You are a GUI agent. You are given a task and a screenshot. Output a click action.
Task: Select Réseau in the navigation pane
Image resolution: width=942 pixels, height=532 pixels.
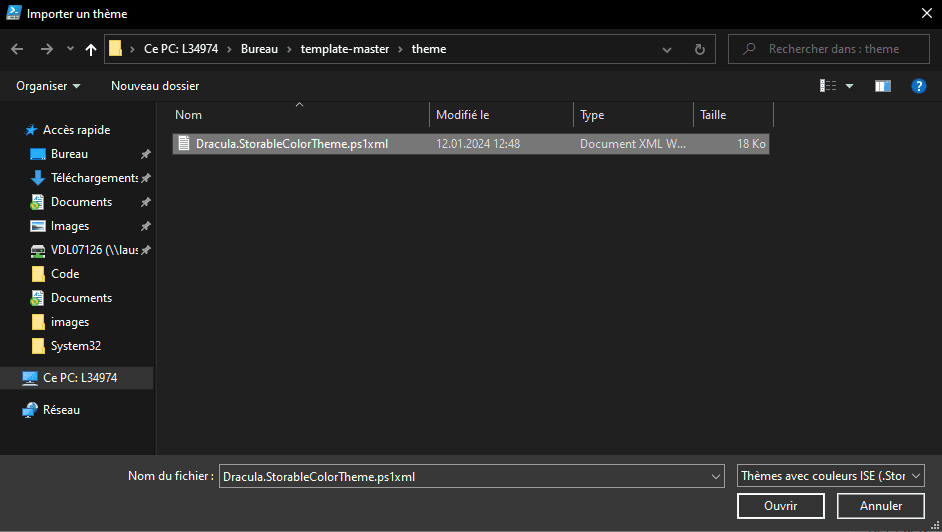(61, 410)
